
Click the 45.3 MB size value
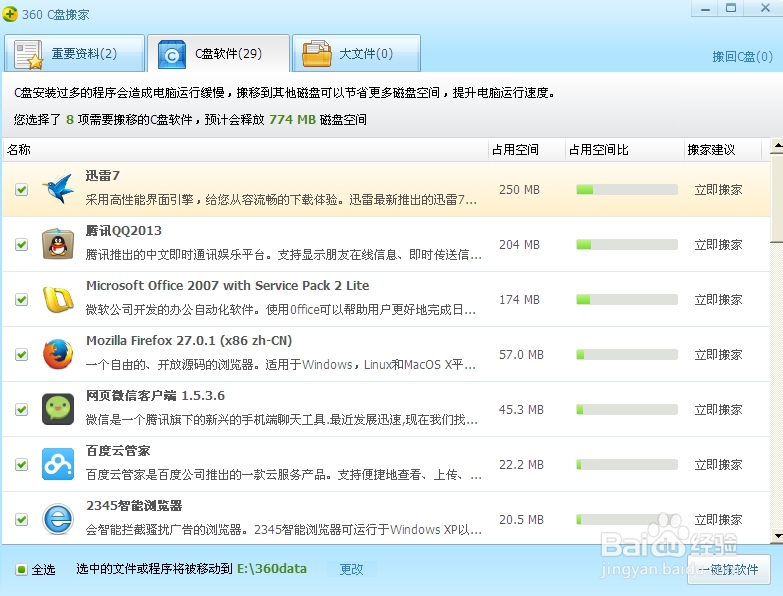coord(521,409)
